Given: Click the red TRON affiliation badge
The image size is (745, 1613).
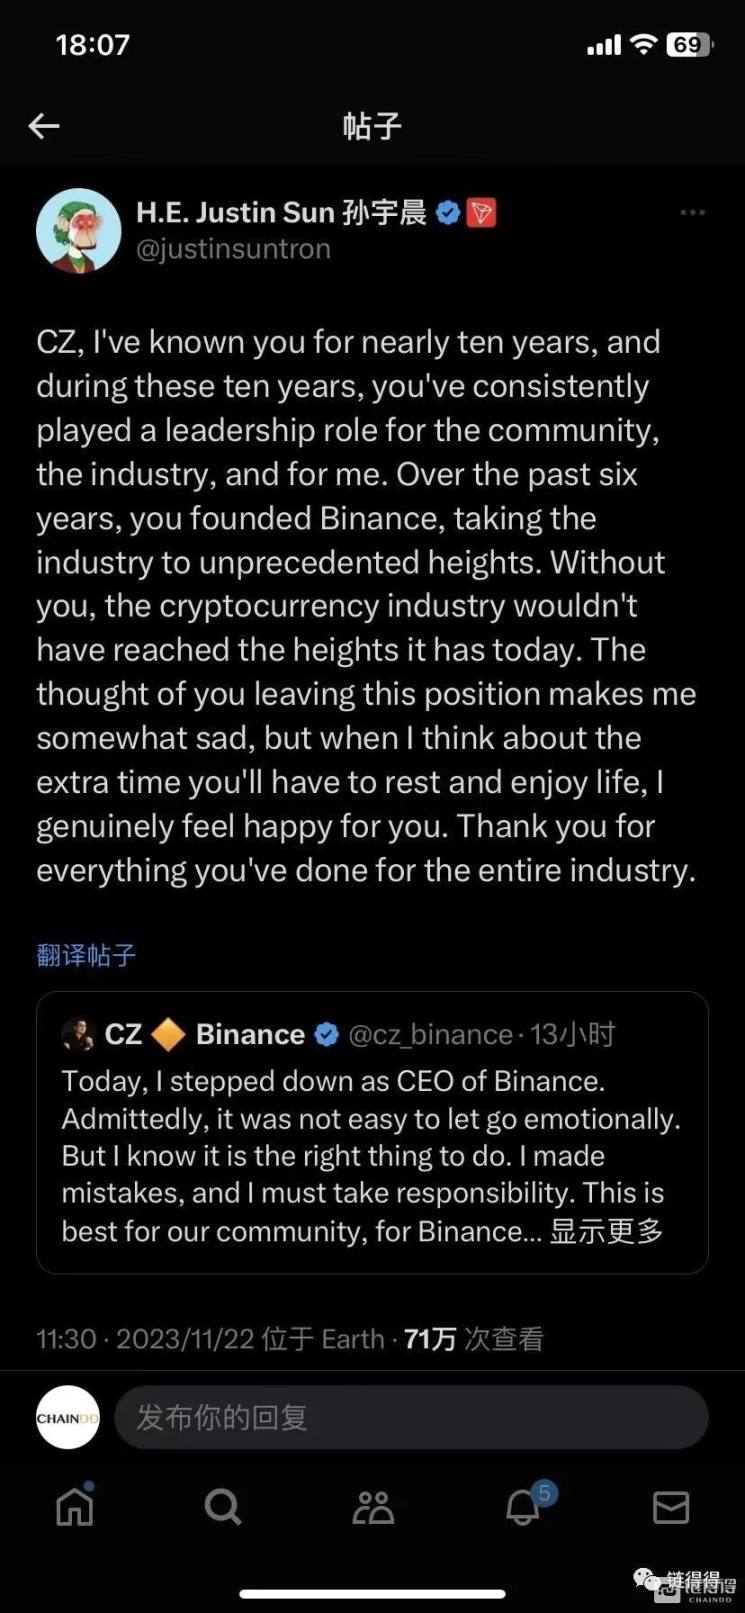Looking at the screenshot, I should click(481, 213).
